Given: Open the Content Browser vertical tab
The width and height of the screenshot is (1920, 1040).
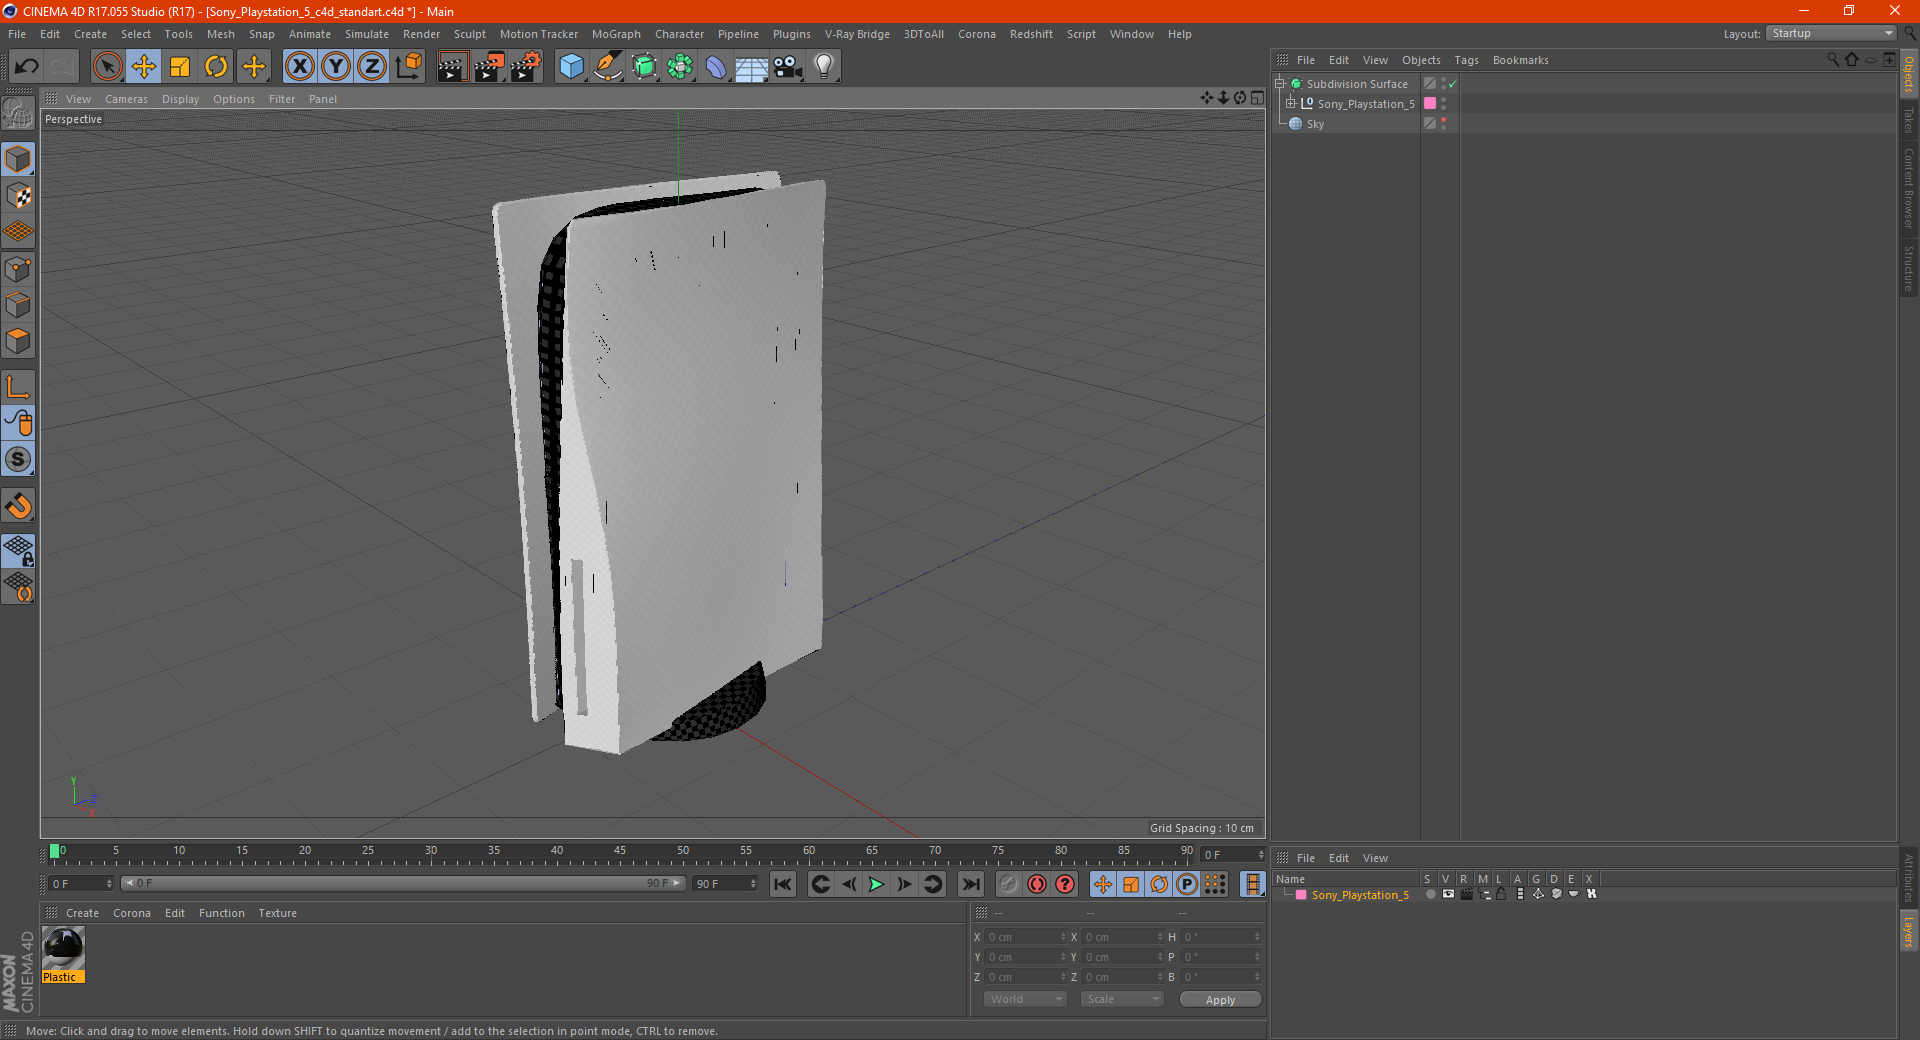Looking at the screenshot, I should (x=1908, y=188).
